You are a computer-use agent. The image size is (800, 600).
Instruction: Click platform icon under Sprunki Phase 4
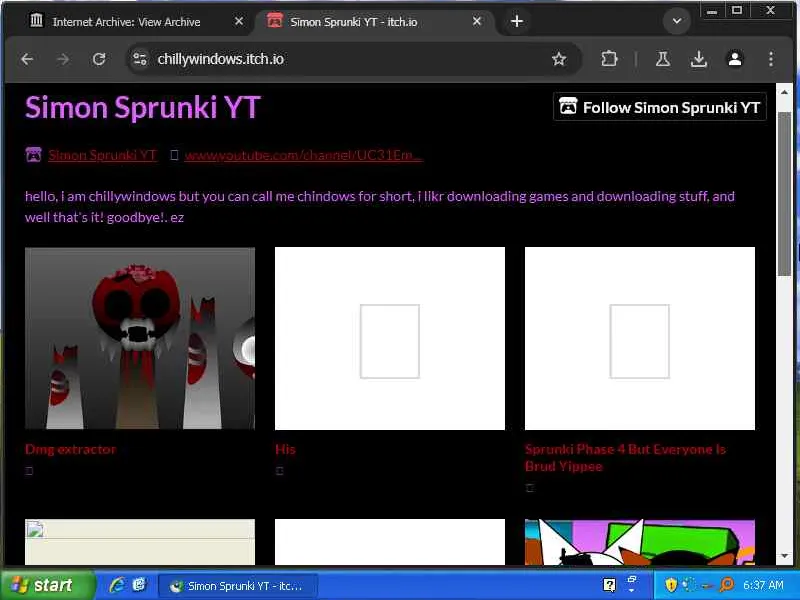pos(530,488)
